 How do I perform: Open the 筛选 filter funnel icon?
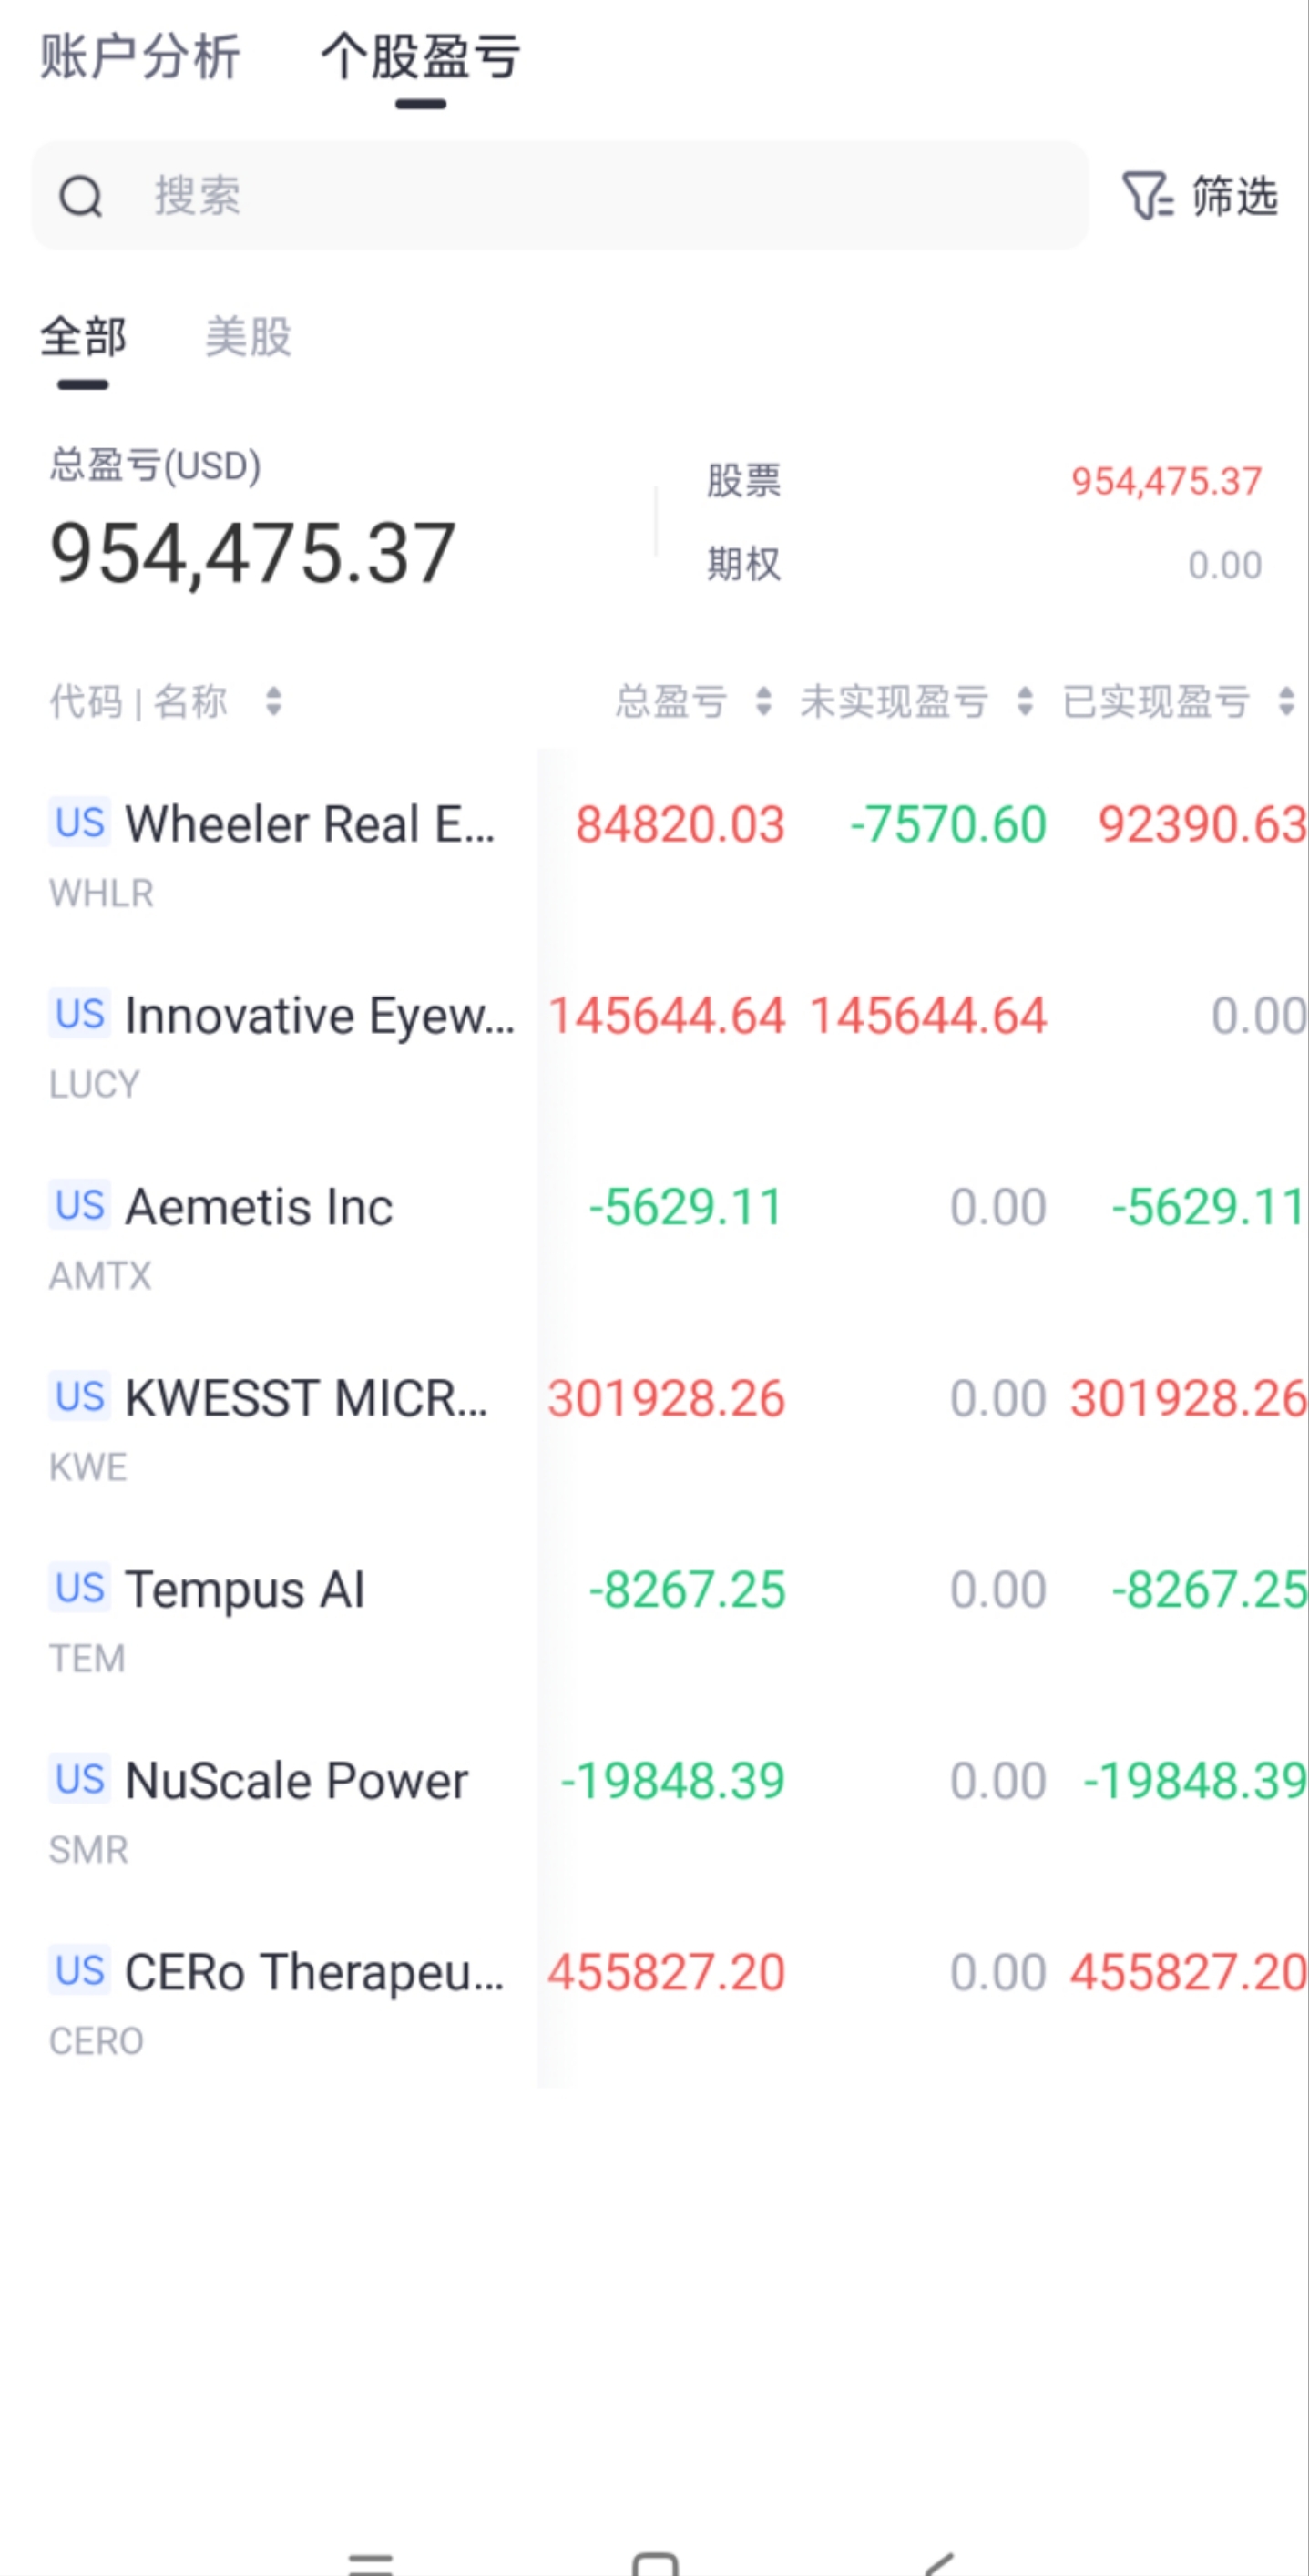pyautogui.click(x=1146, y=195)
